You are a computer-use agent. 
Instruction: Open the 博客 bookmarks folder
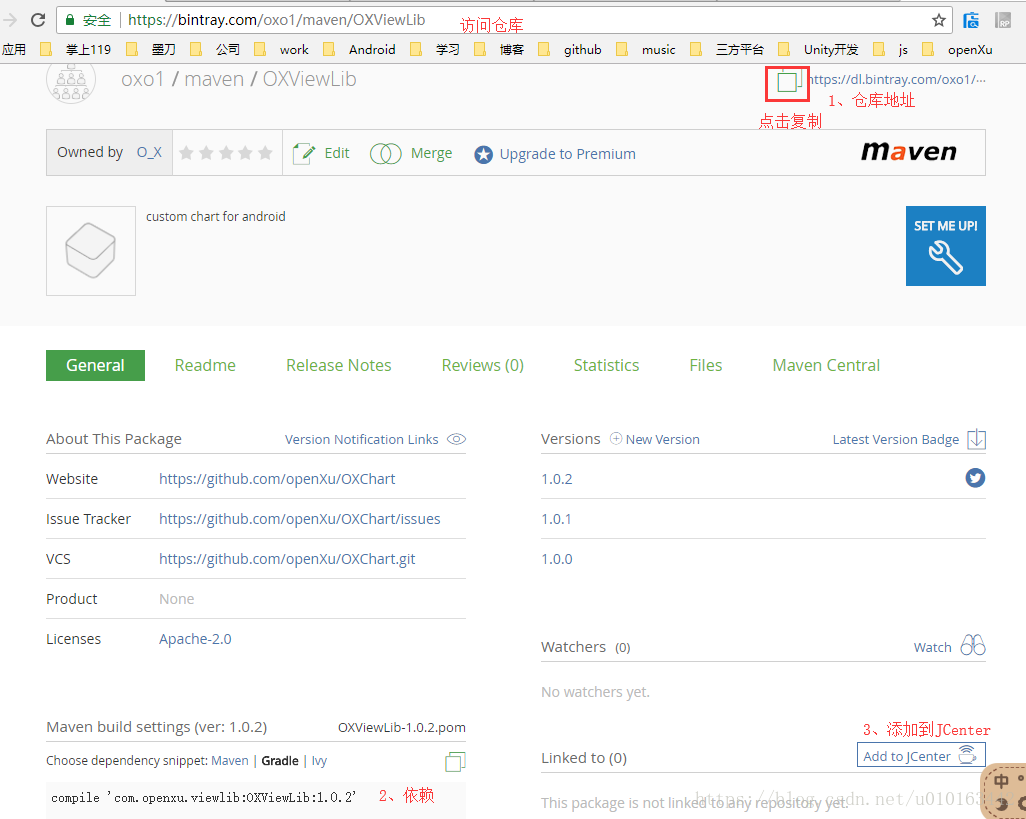499,50
